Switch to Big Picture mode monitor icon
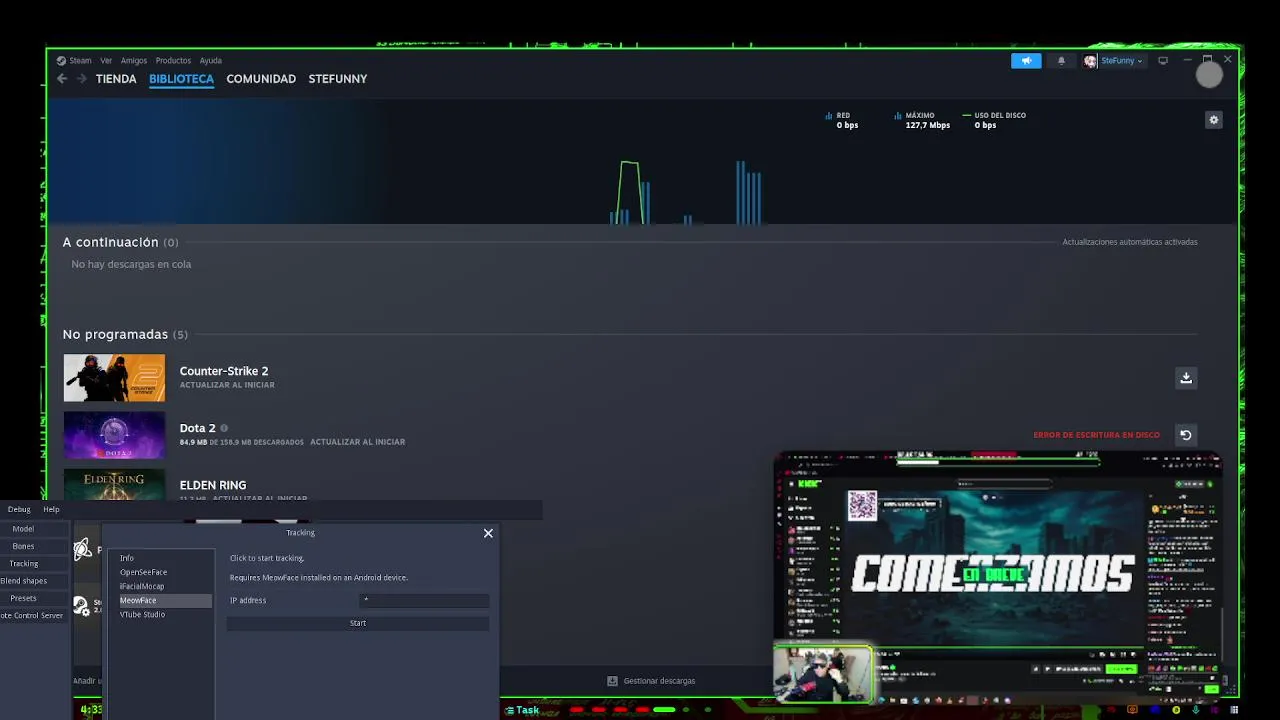1280x720 pixels. tap(1163, 61)
